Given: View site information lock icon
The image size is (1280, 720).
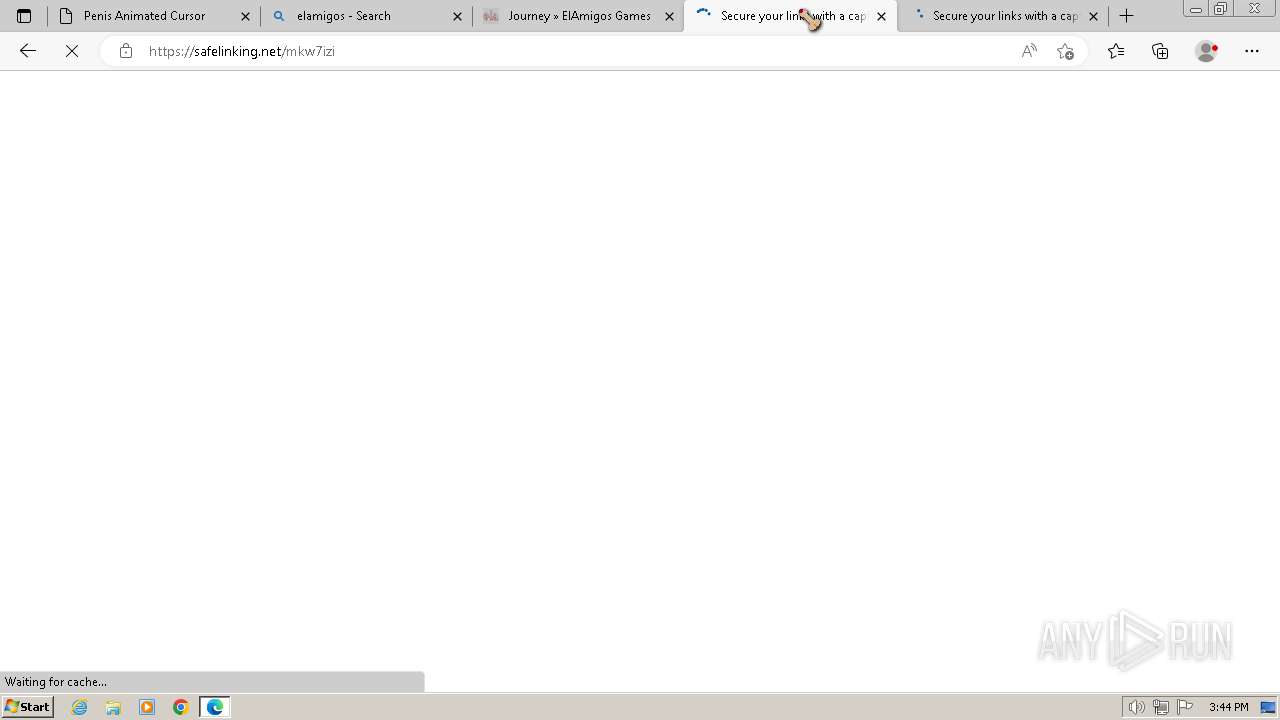Looking at the screenshot, I should [x=125, y=51].
